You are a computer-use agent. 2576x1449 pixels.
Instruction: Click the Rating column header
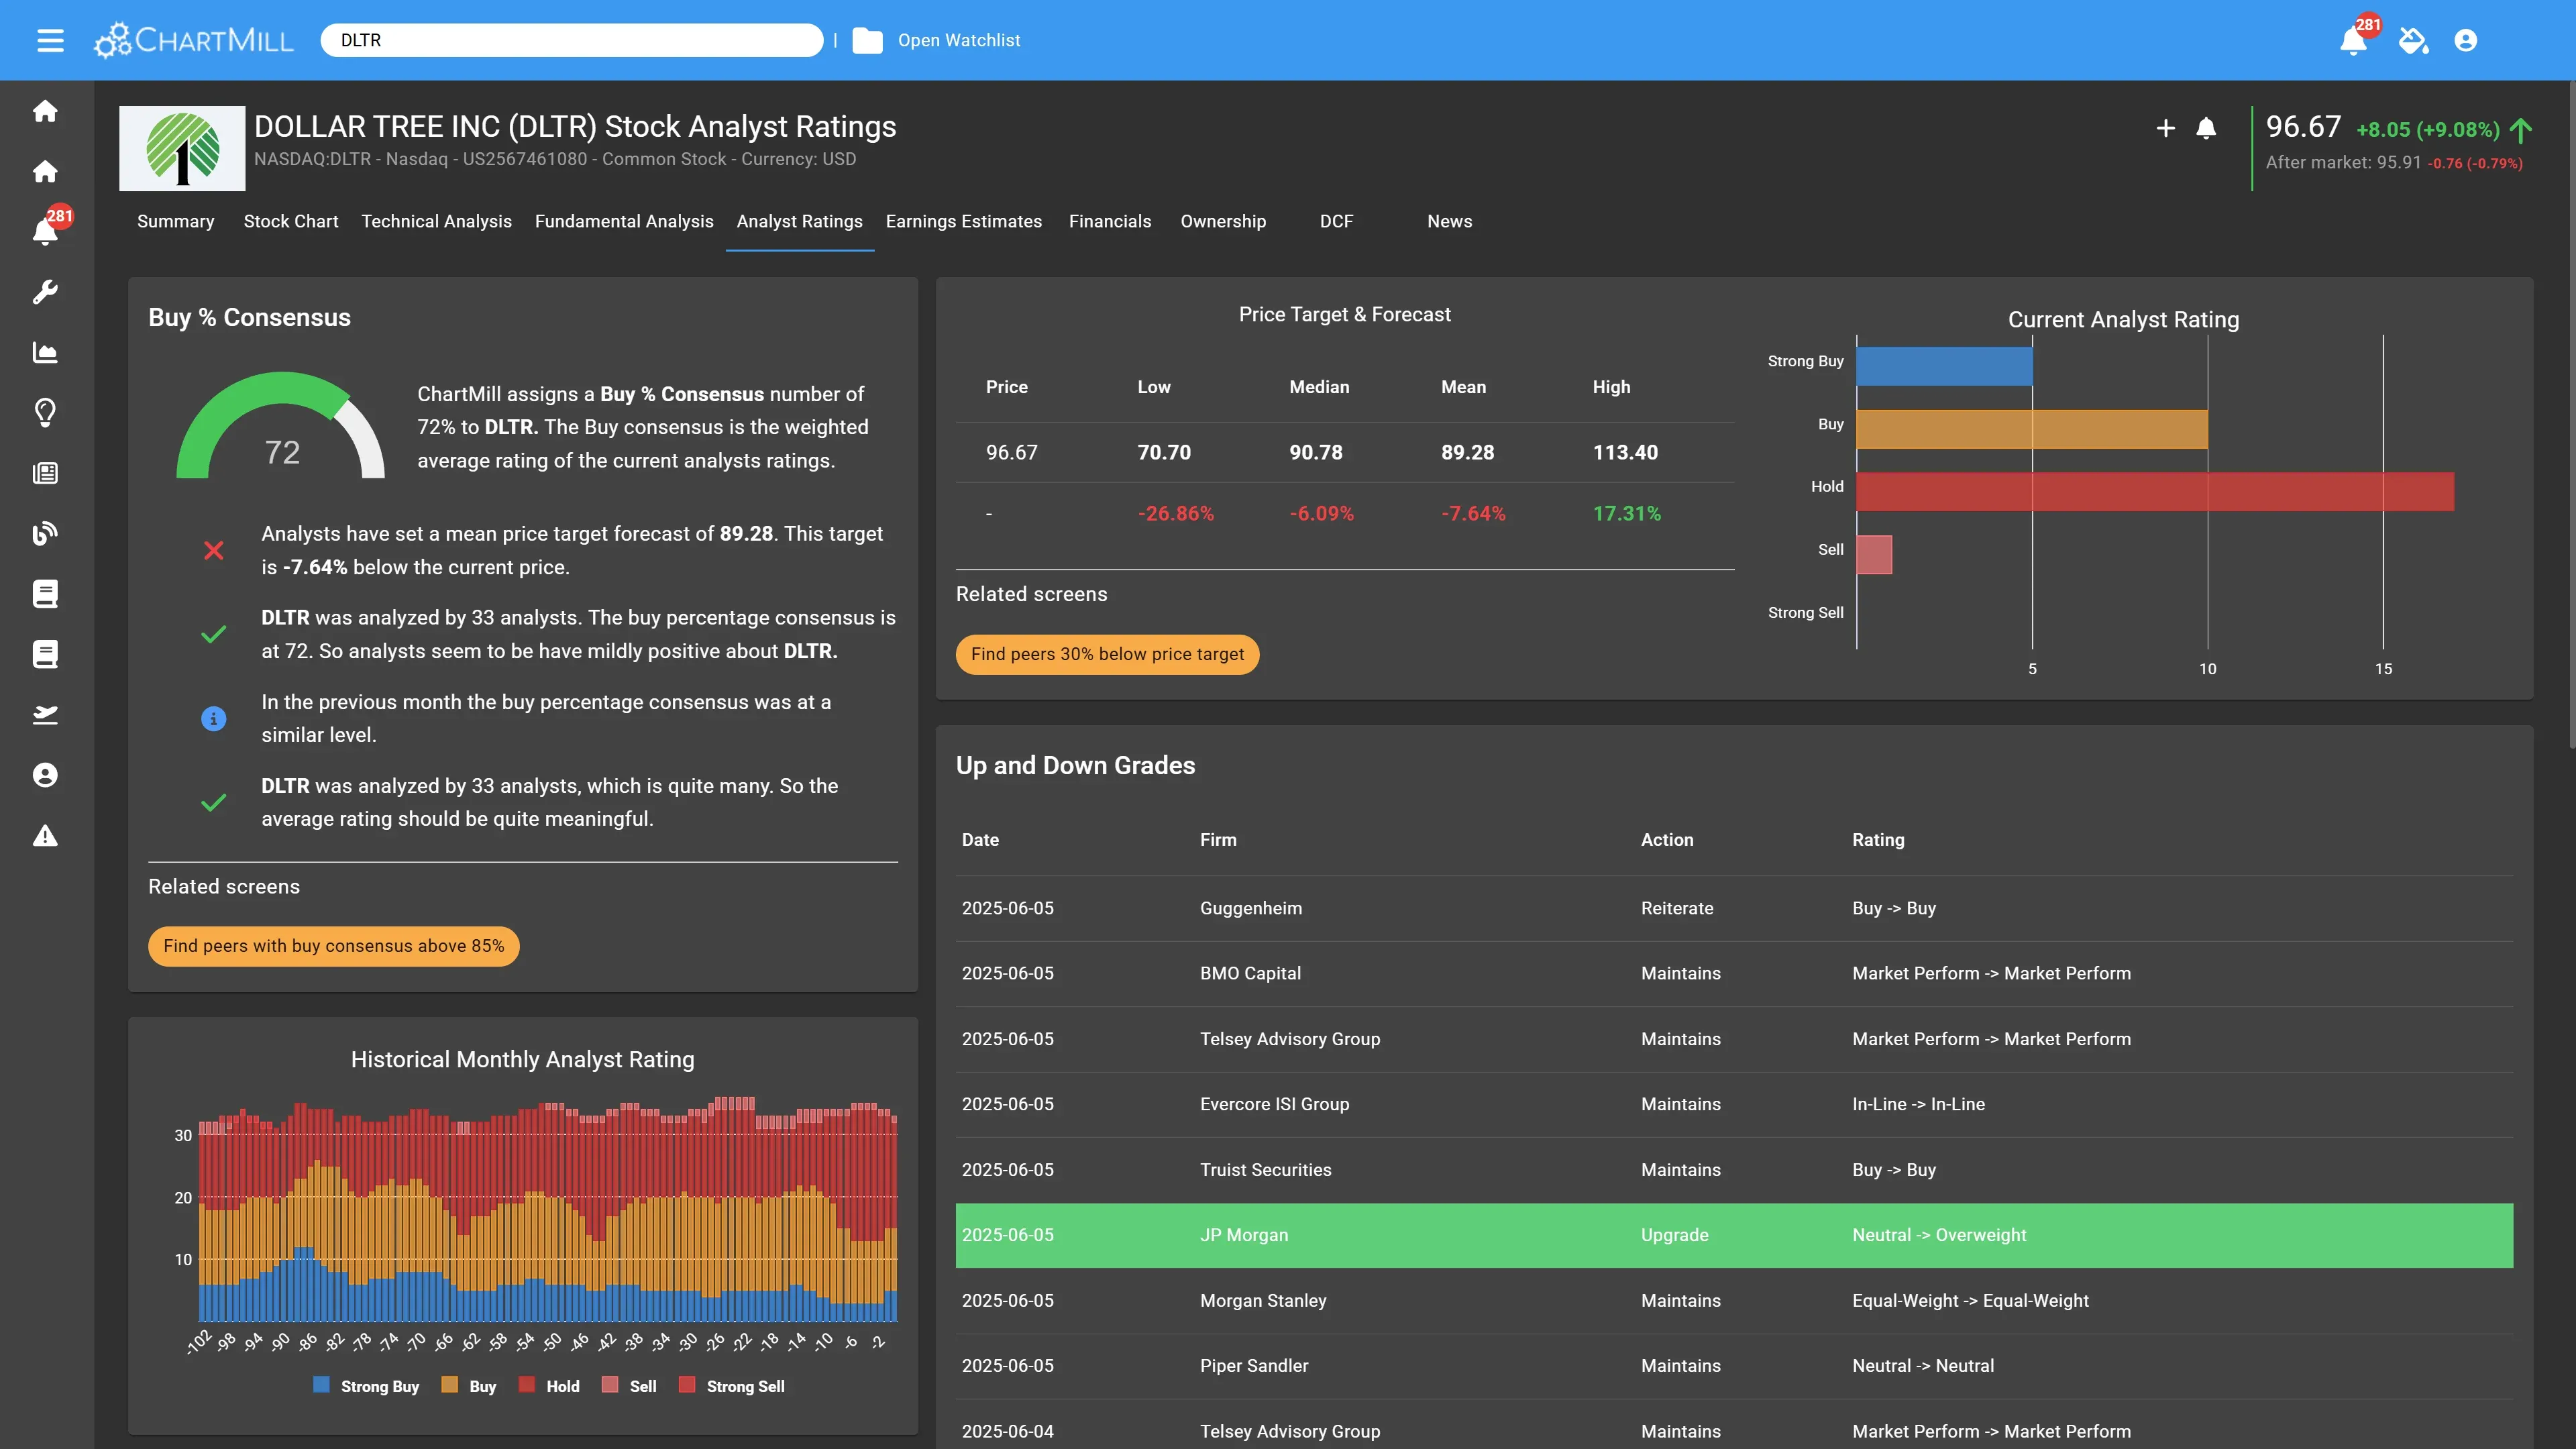[x=1878, y=840]
